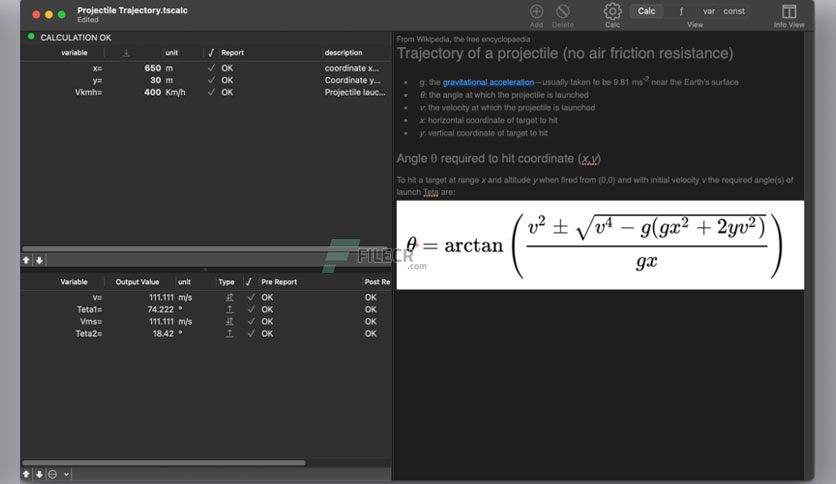Click the Type icon for Teta1= row

[230, 309]
